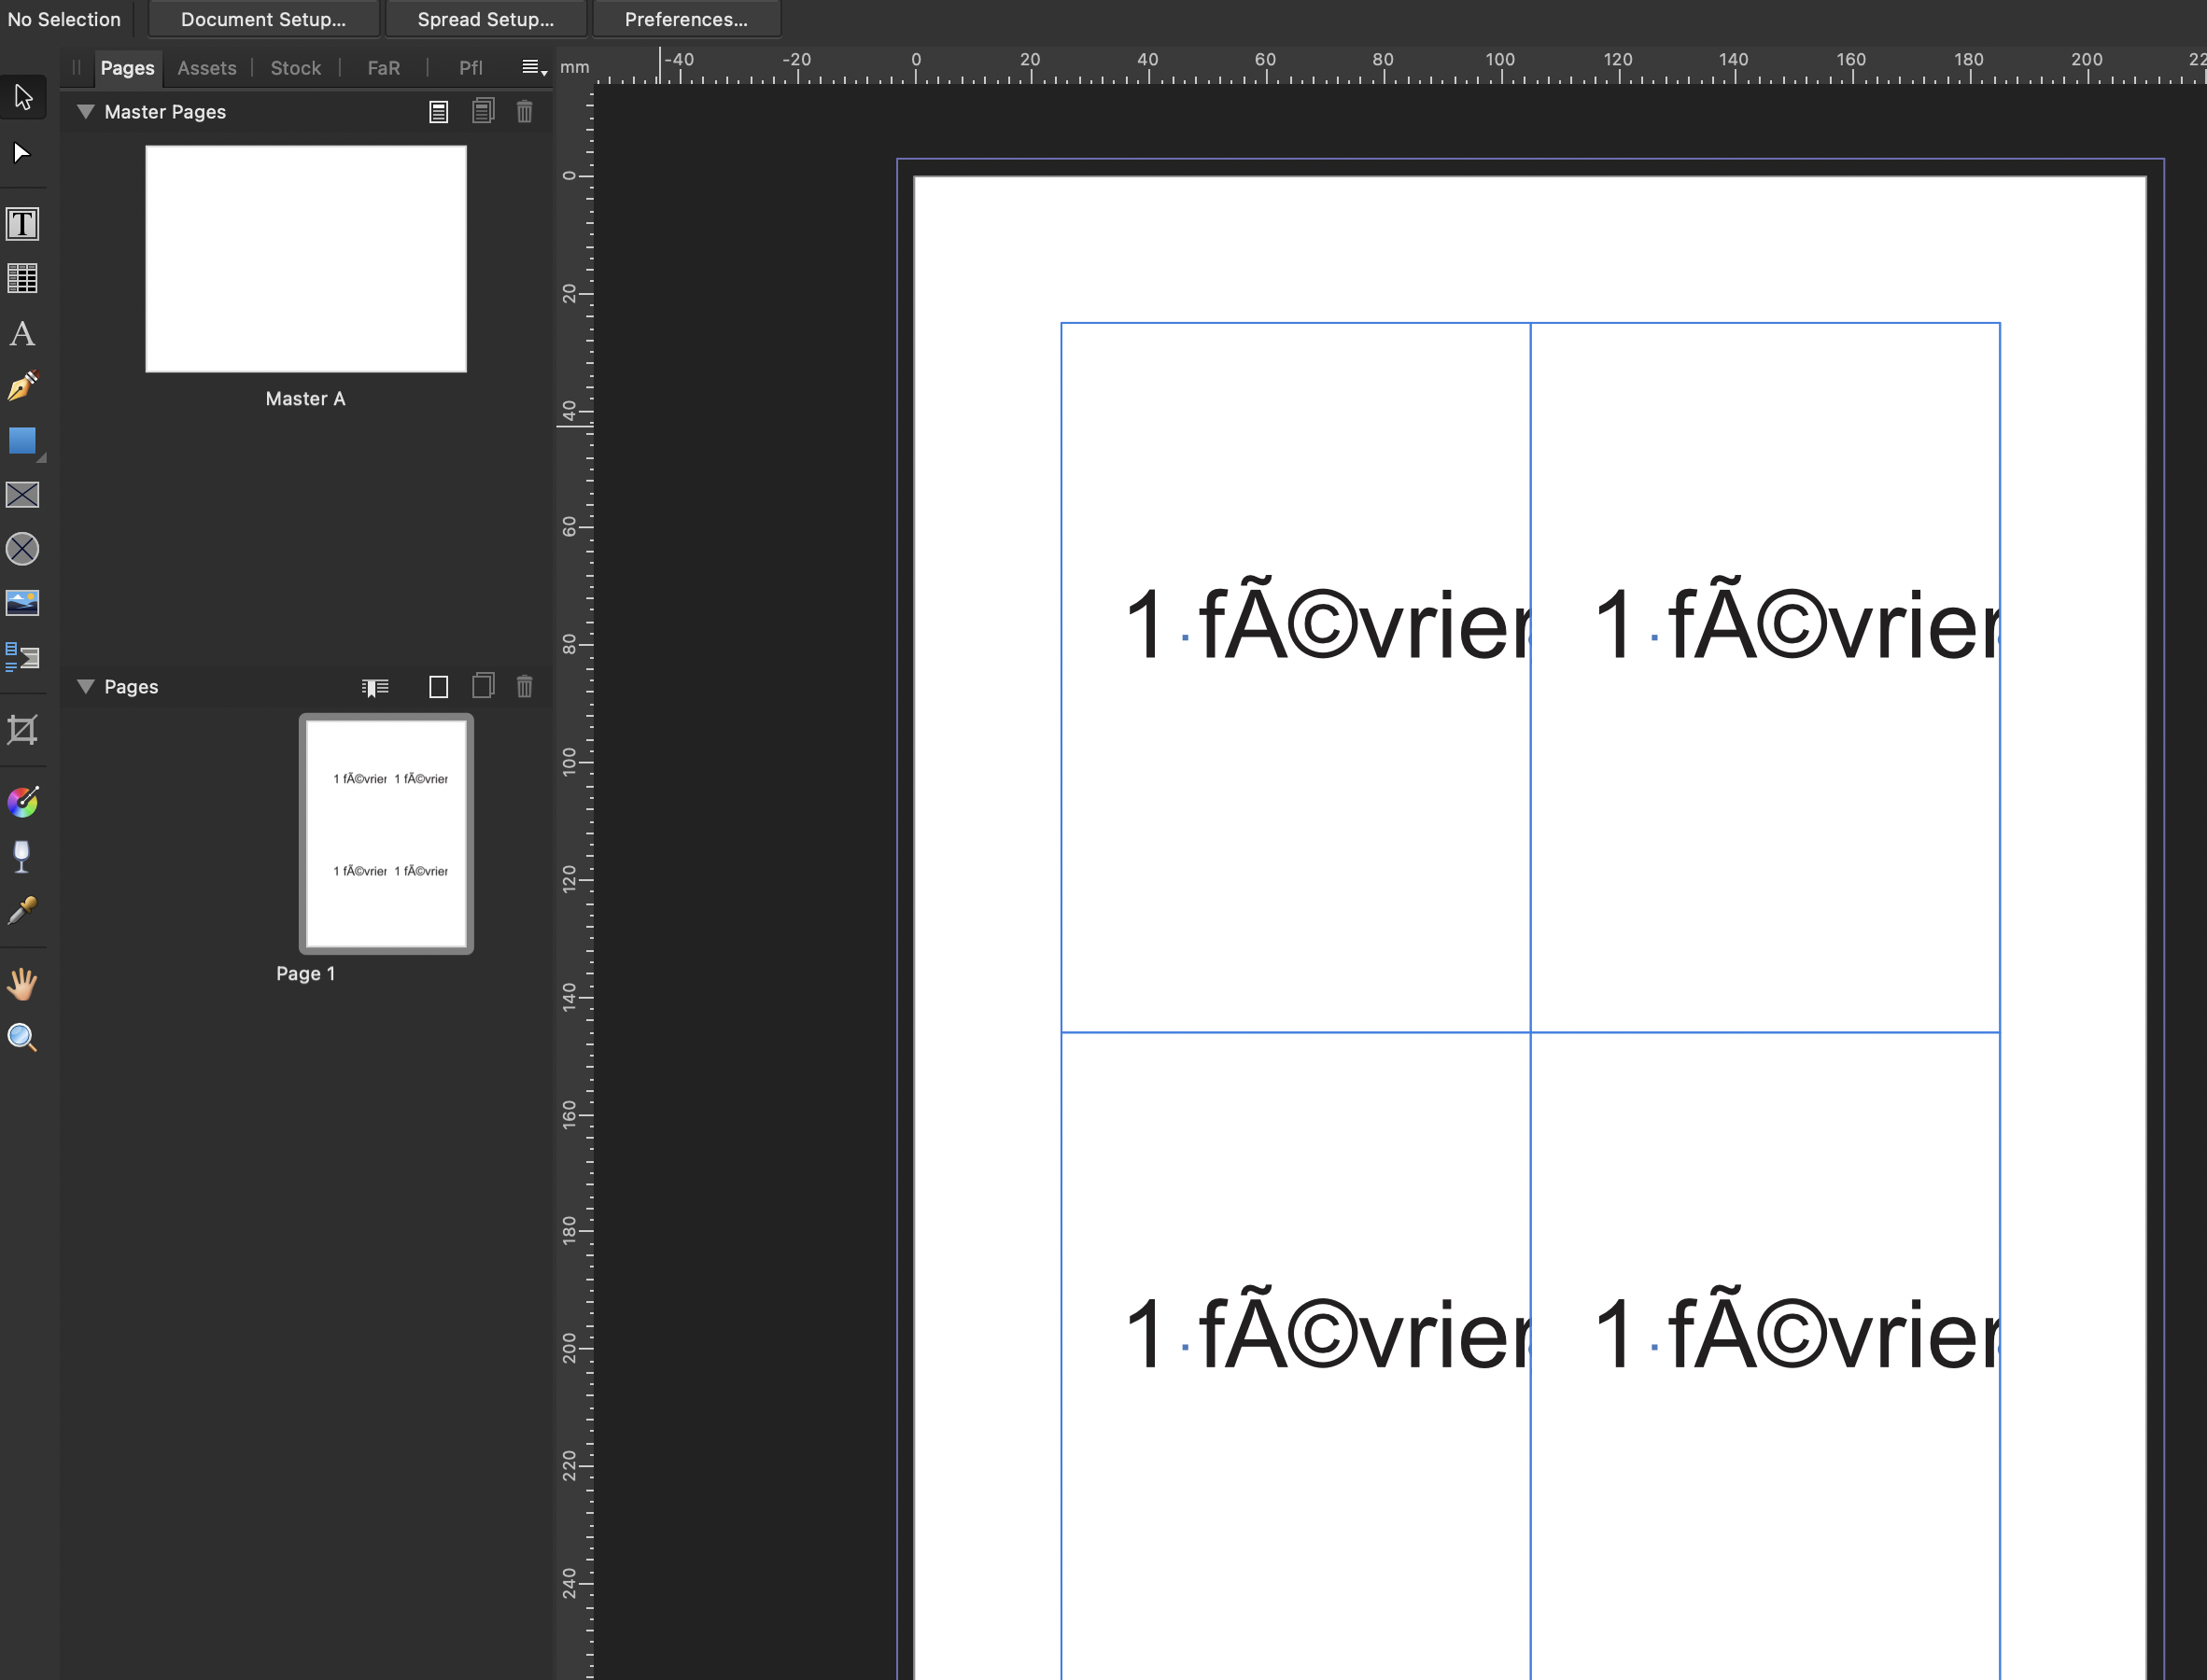Open Spread Setup dialog
Viewport: 2207px width, 1680px height.
point(486,19)
